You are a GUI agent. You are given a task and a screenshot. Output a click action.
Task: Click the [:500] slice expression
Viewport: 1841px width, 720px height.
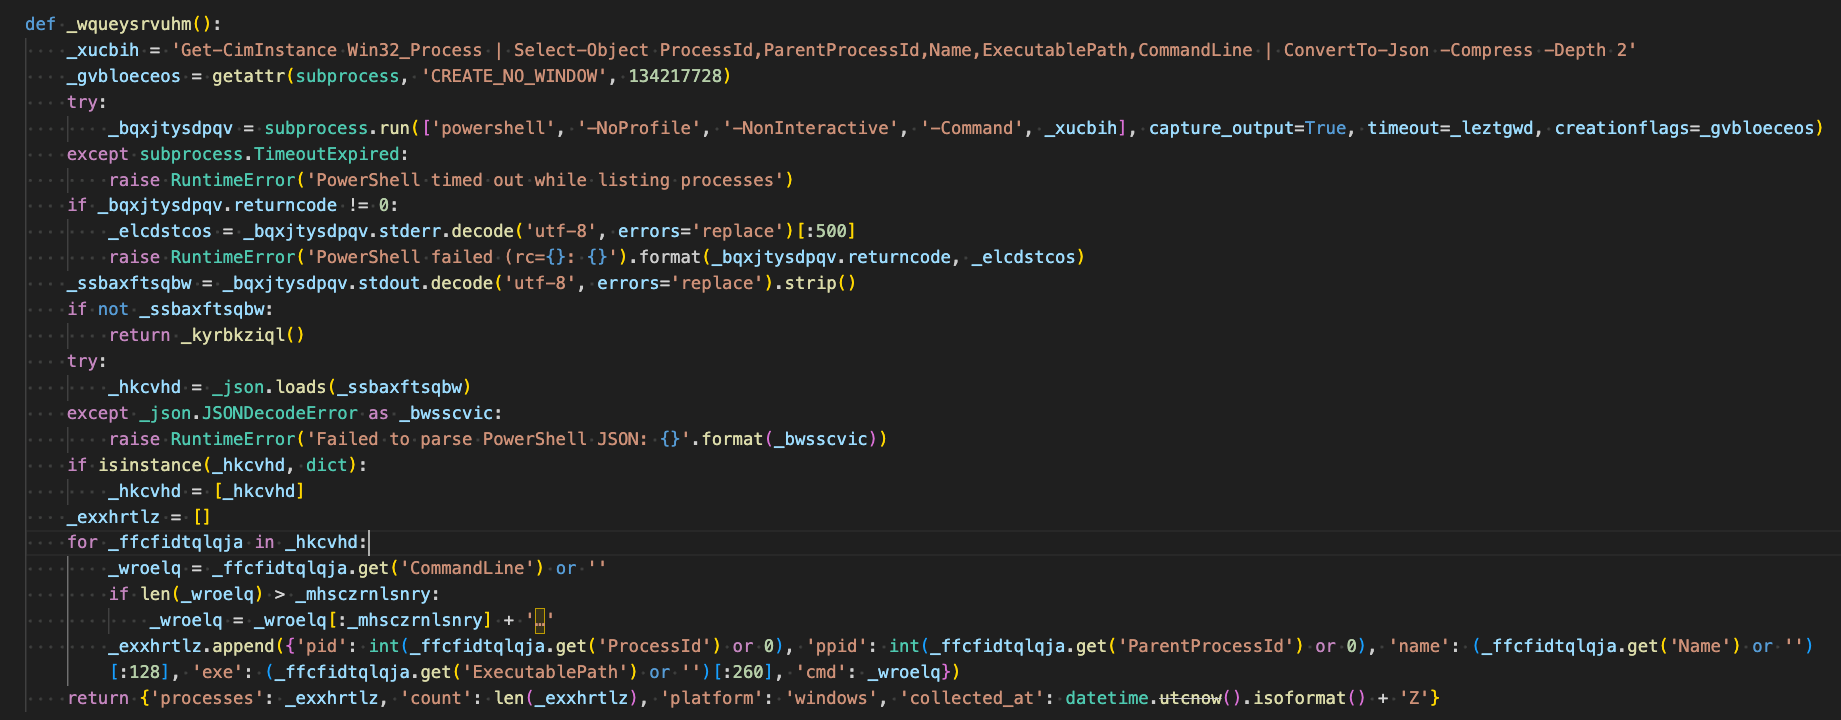(825, 231)
